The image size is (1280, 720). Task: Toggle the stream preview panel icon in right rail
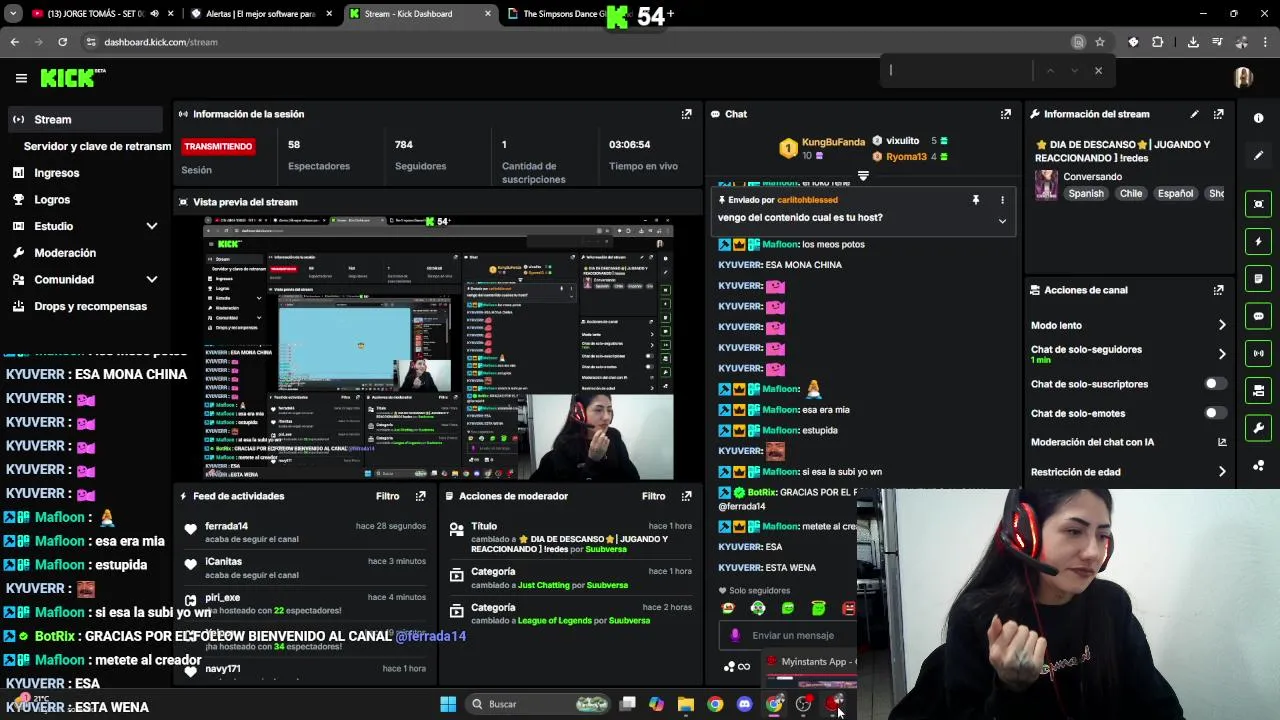pos(1258,204)
